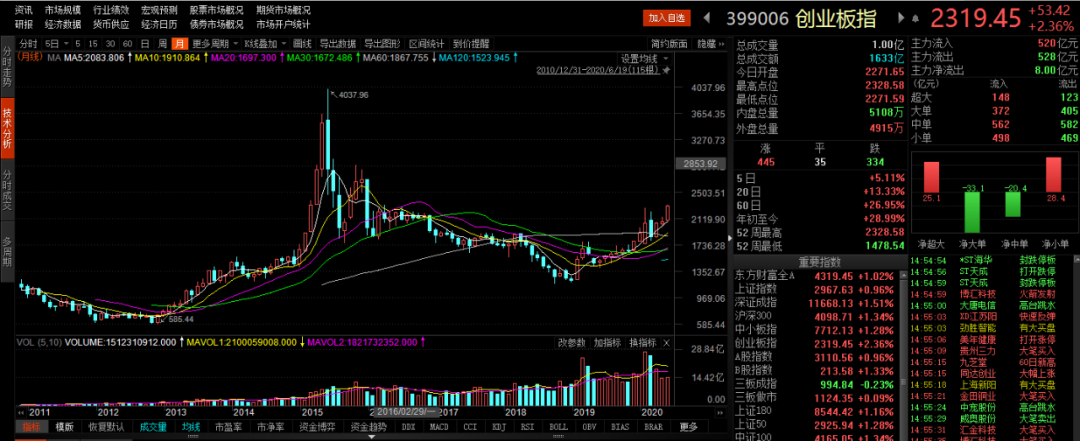Viewport: 1080px width, 441px height.
Task: Click 换指标 button in VOL panel
Action: (643, 342)
